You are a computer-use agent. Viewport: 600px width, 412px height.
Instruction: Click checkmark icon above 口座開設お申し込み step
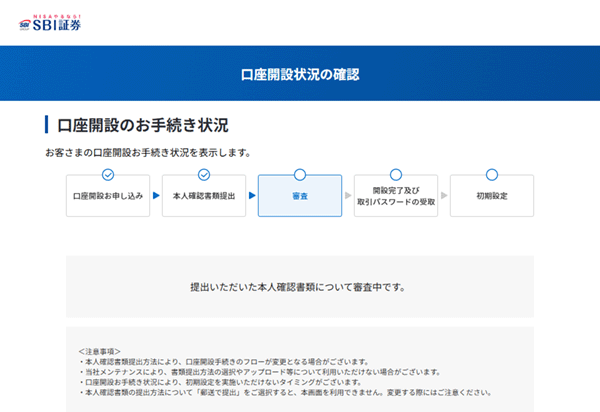(x=108, y=175)
